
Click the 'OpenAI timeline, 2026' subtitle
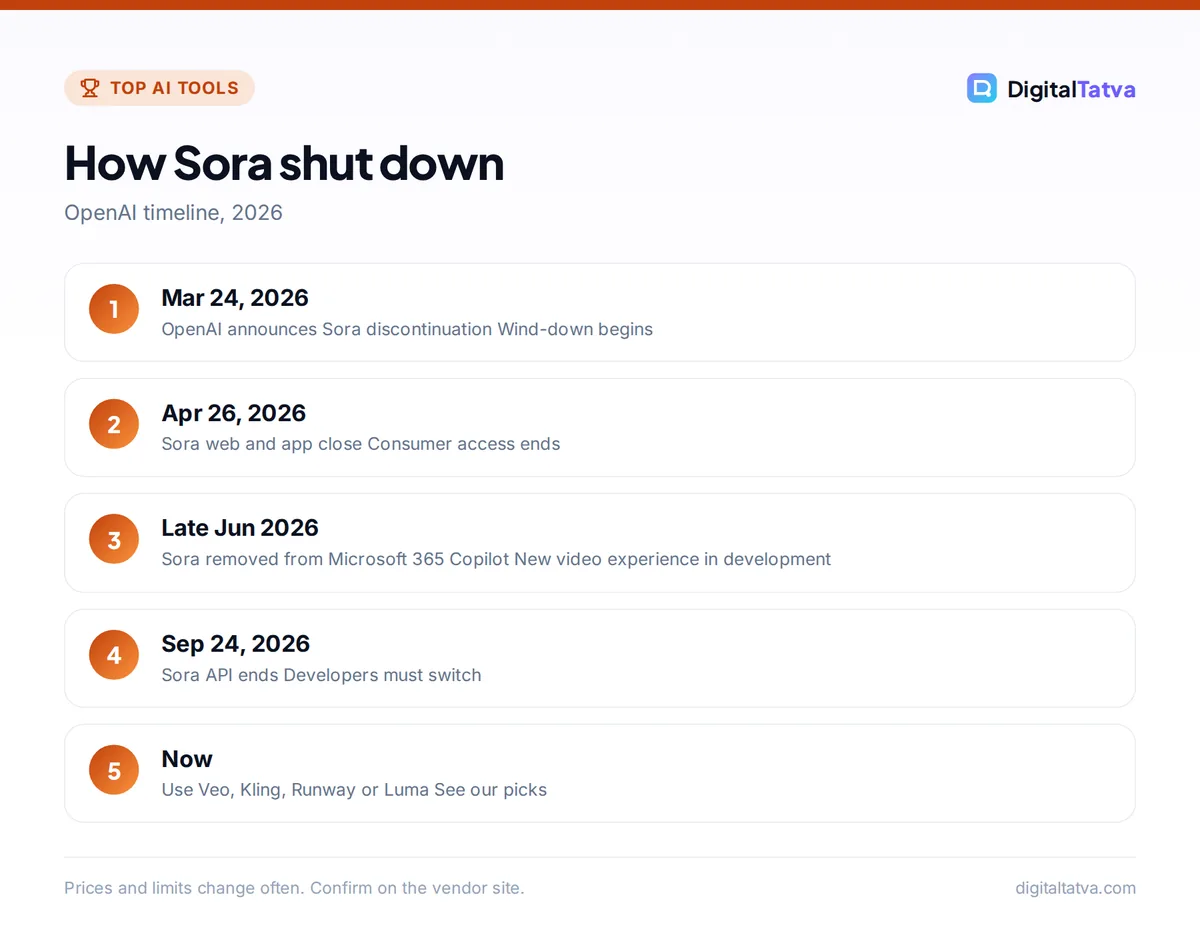tap(173, 212)
